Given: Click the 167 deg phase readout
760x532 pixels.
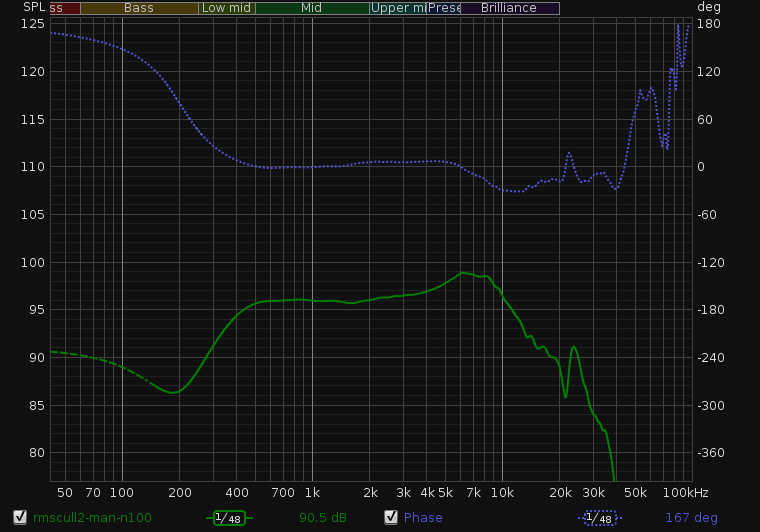Looking at the screenshot, I should 691,517.
